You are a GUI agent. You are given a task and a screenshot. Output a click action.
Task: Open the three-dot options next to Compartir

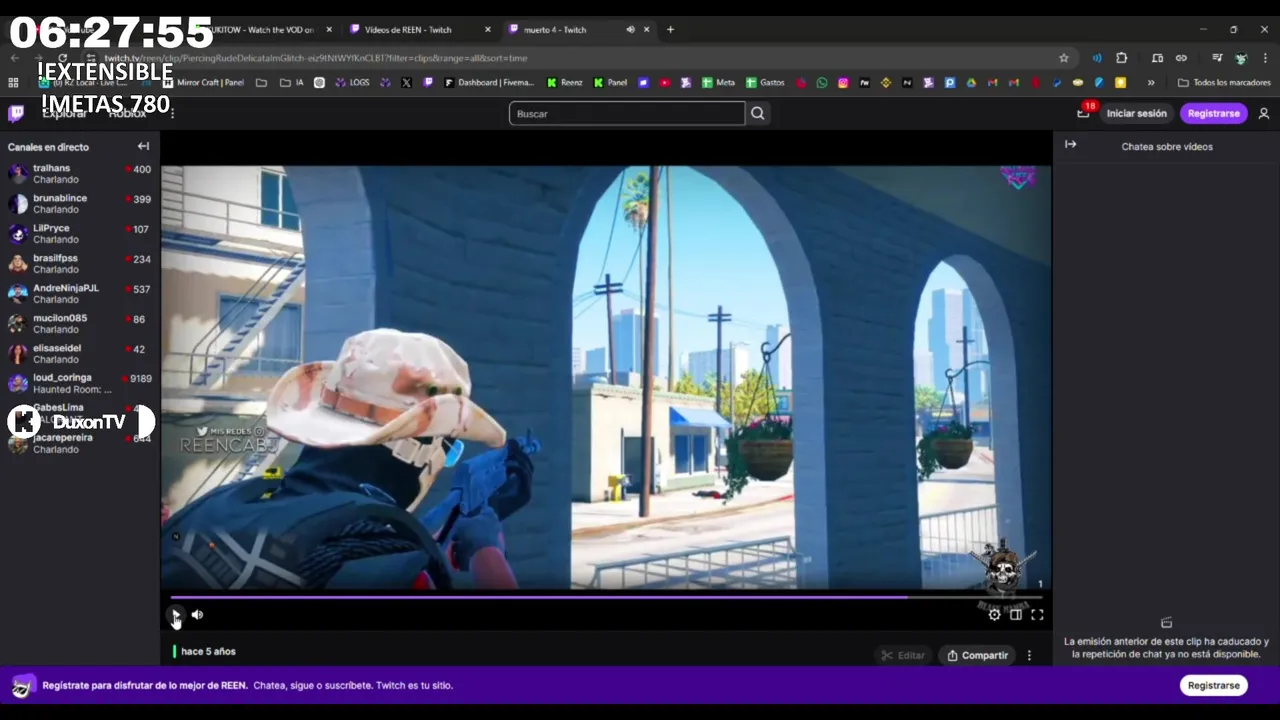coord(1029,655)
